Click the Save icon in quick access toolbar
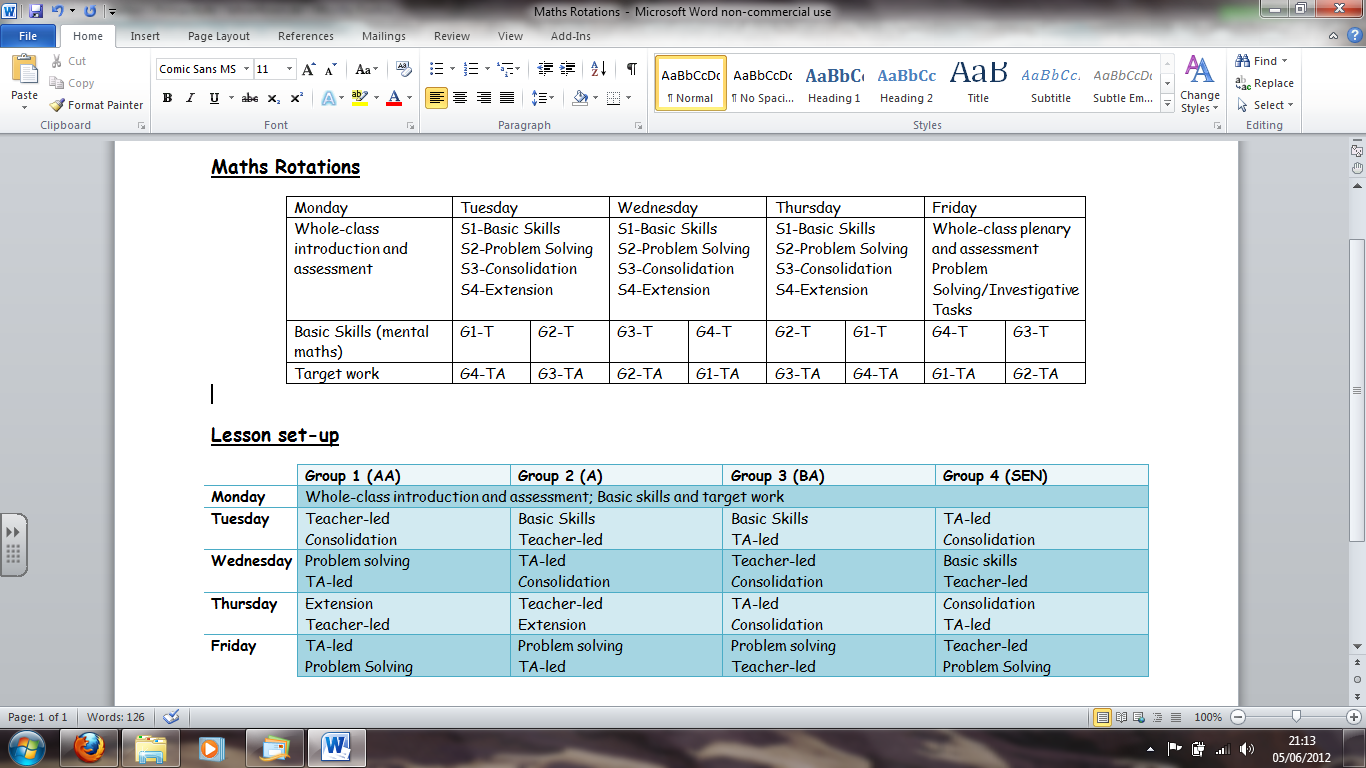This screenshot has width=1366, height=768. click(36, 12)
